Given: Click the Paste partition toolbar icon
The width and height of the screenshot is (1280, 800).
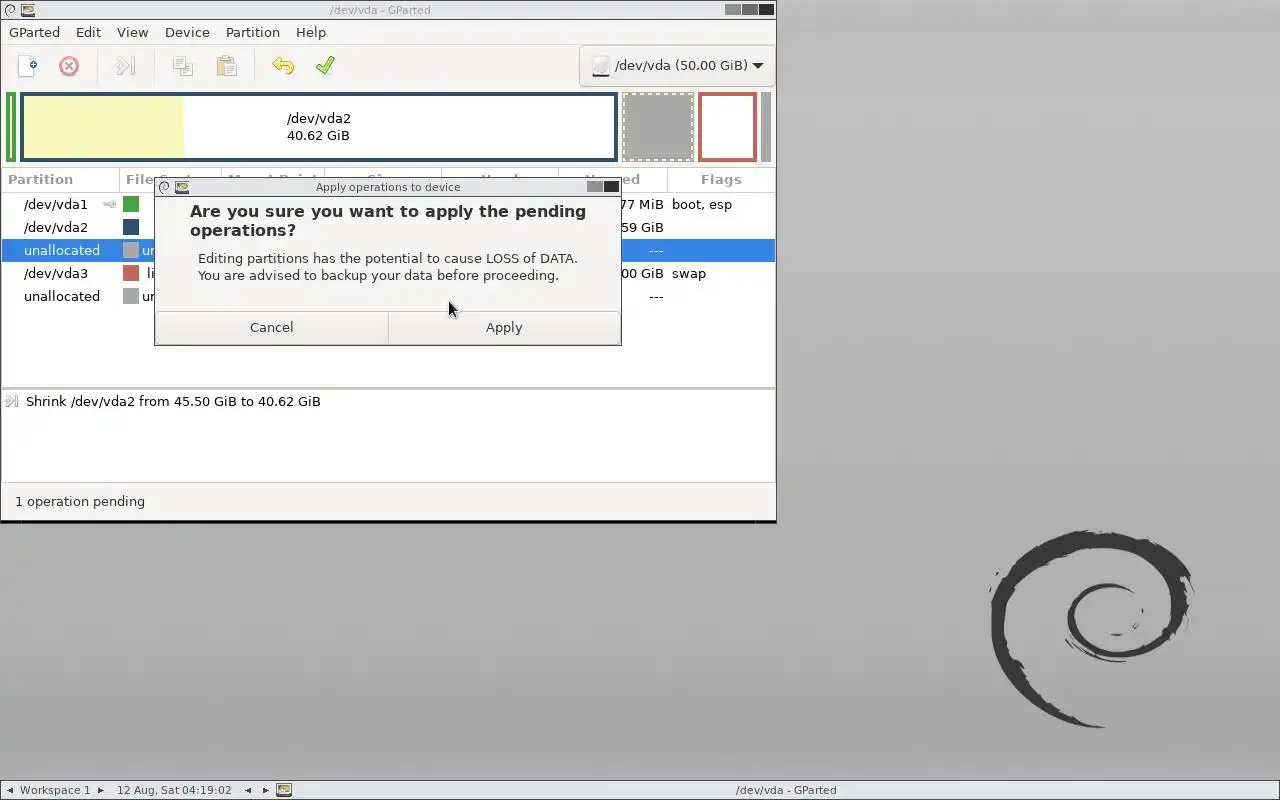Looking at the screenshot, I should (226, 66).
